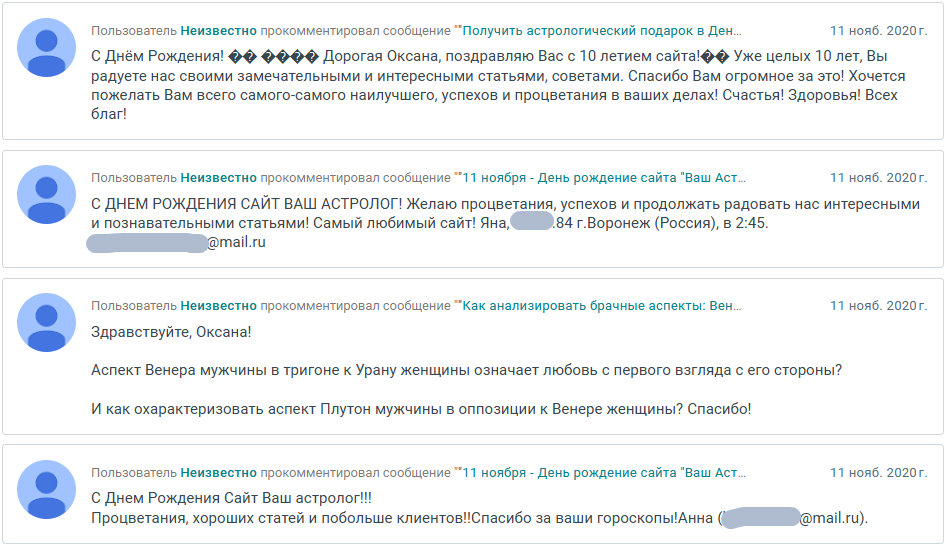Click the '@mail.ru' text in Яна comment
The width and height of the screenshot is (944, 550).
pos(237,242)
